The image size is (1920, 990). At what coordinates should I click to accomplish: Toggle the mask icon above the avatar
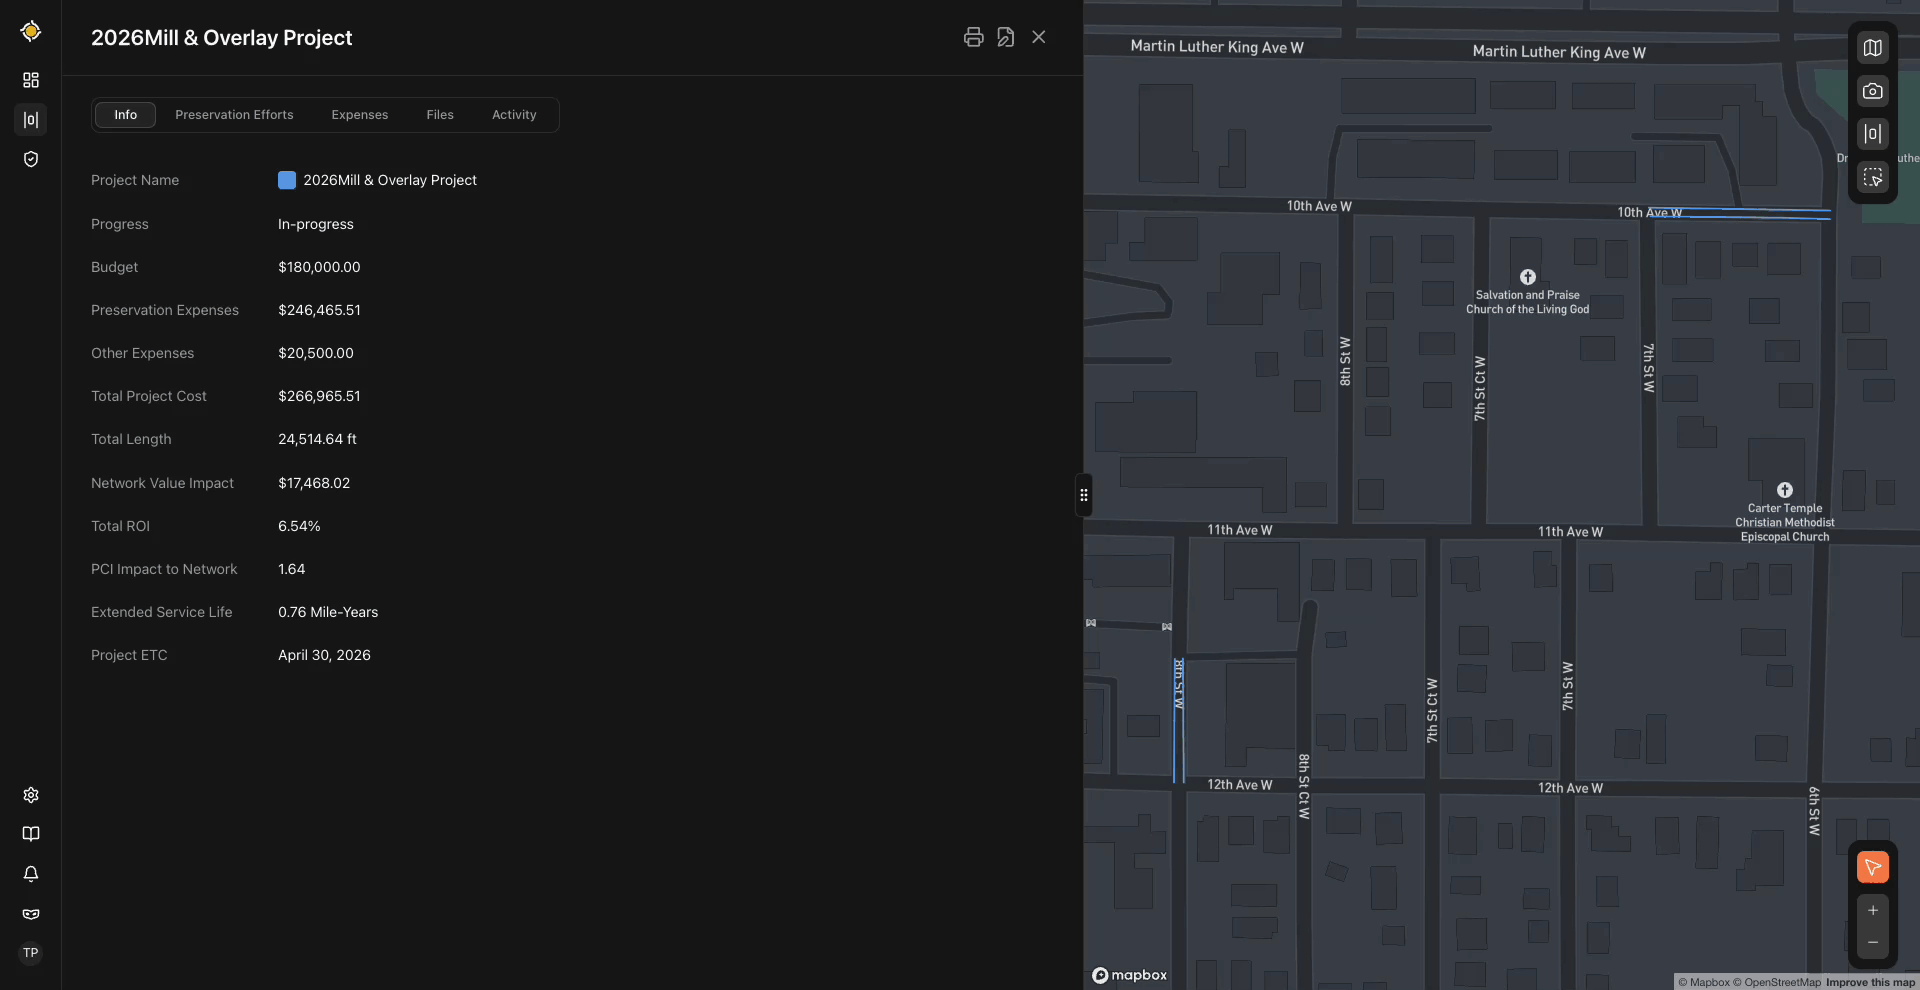point(31,913)
